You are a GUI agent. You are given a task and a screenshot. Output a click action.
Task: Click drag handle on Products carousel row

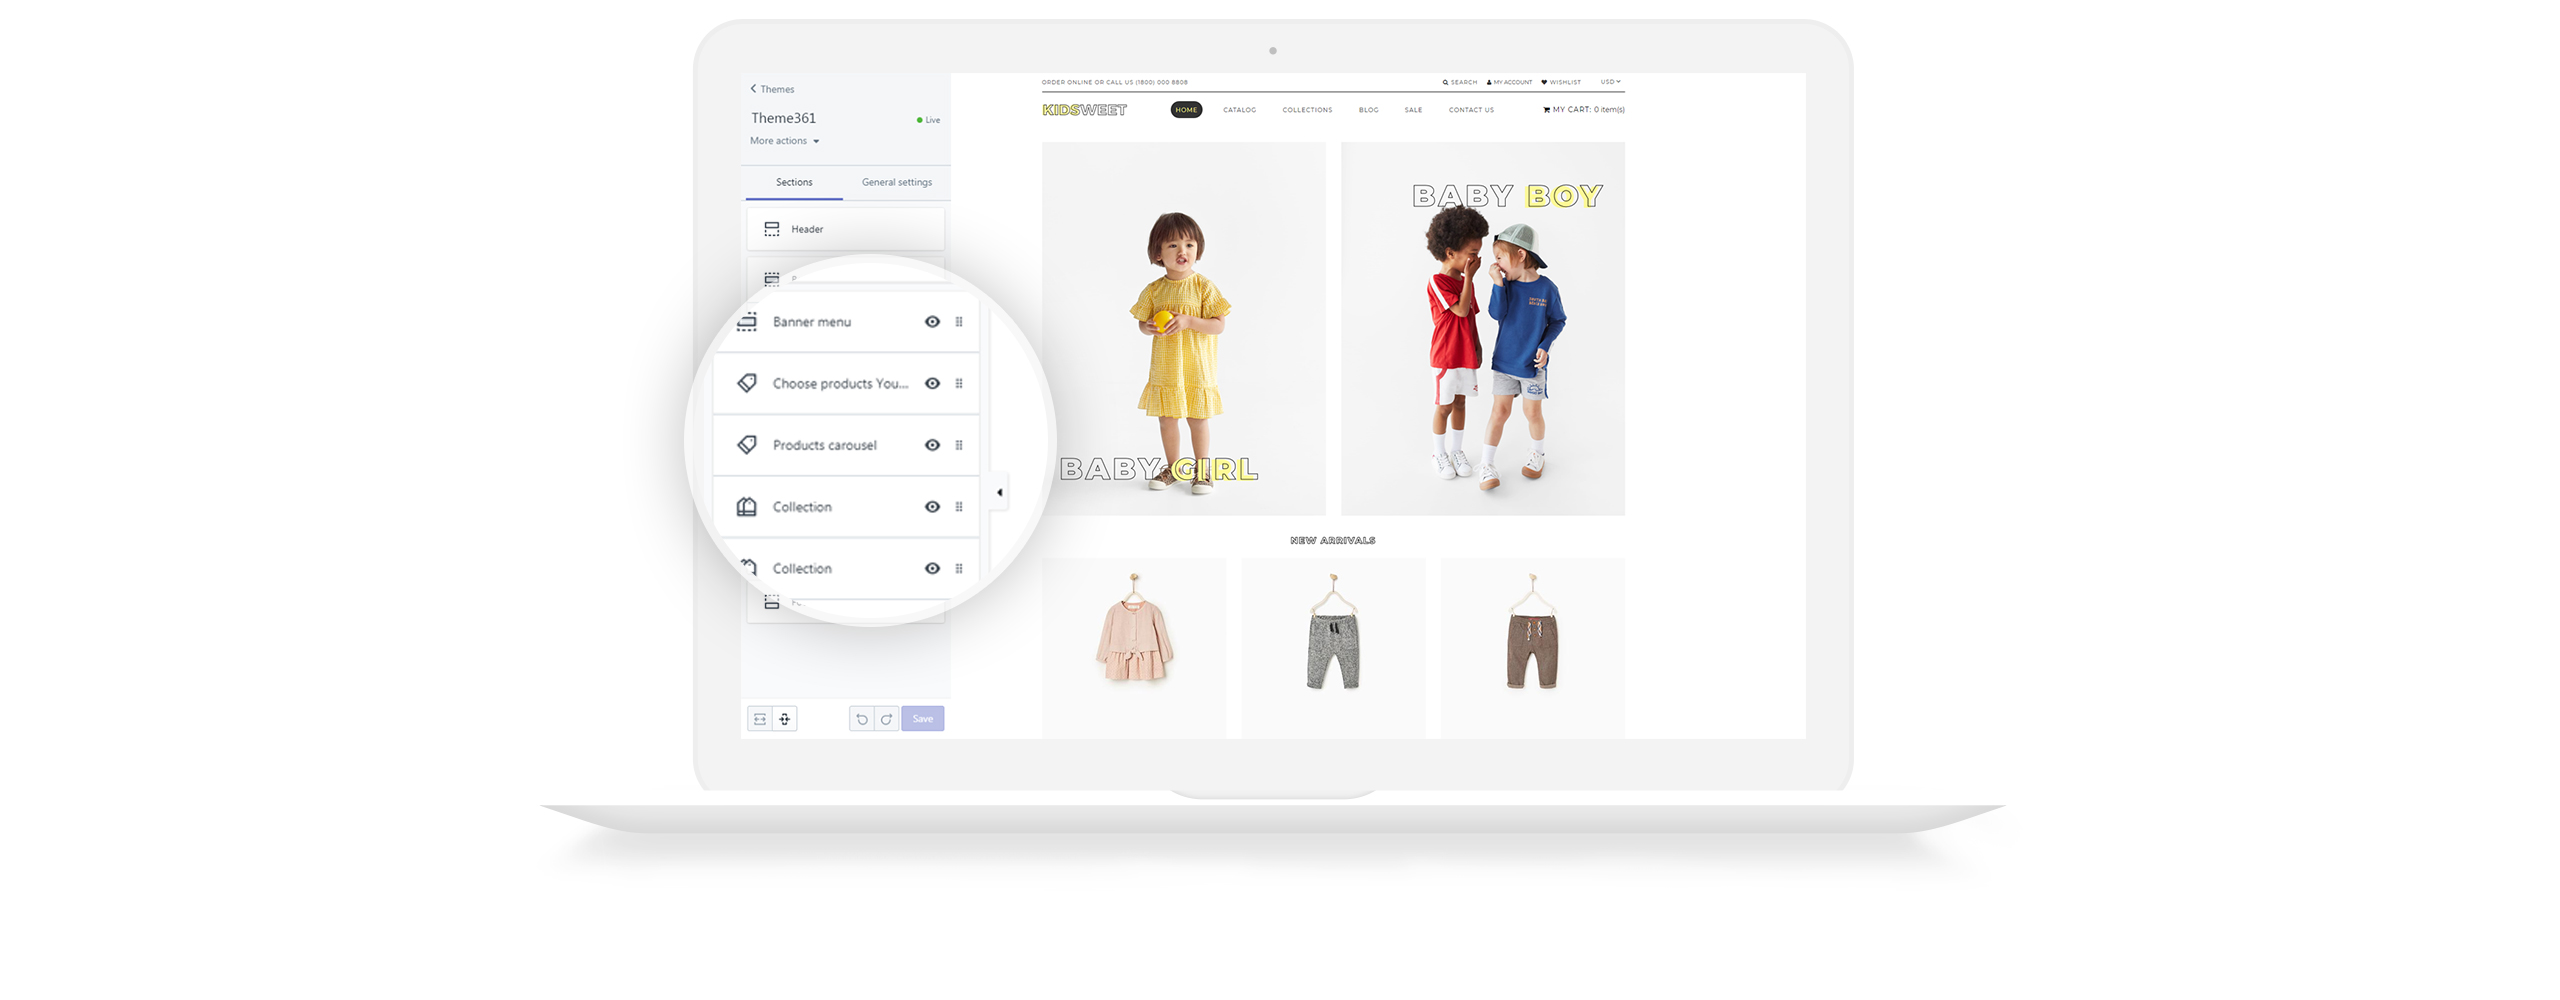pyautogui.click(x=958, y=445)
